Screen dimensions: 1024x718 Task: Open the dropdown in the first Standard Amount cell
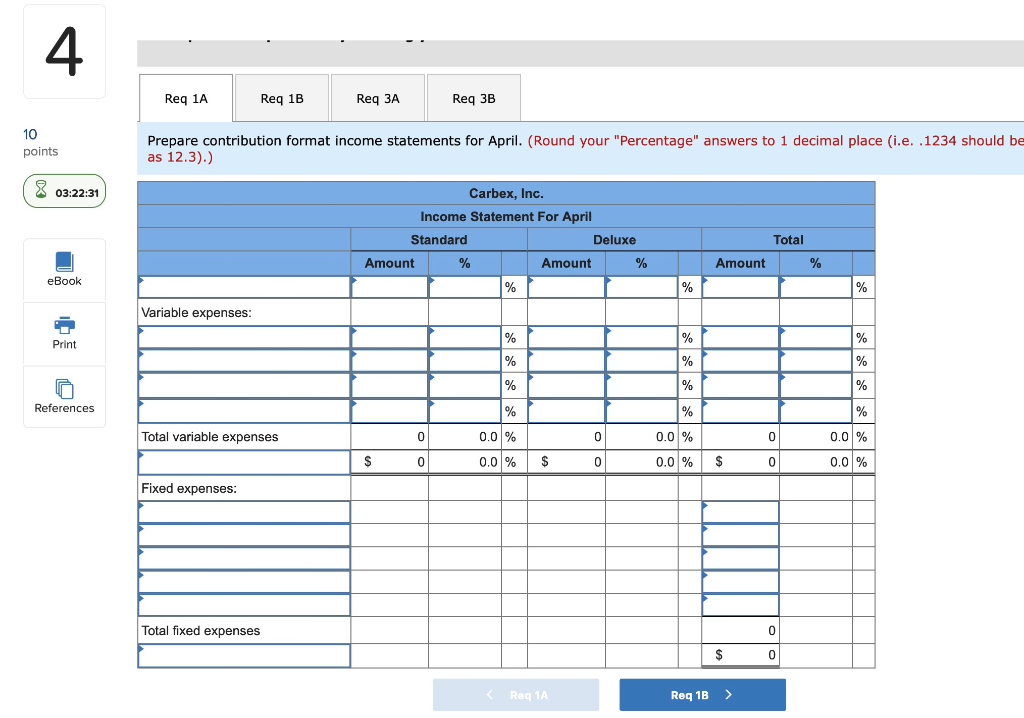[x=354, y=286]
